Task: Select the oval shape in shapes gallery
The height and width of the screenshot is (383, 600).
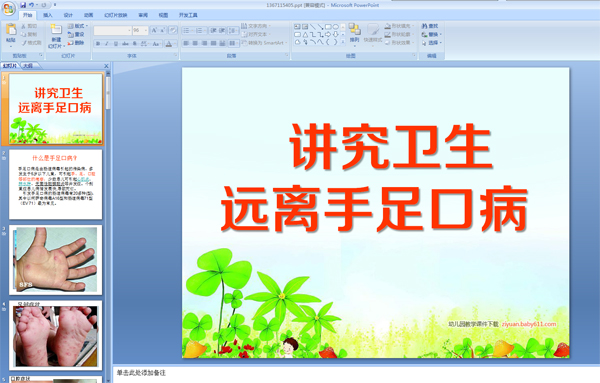Action: tap(336, 27)
